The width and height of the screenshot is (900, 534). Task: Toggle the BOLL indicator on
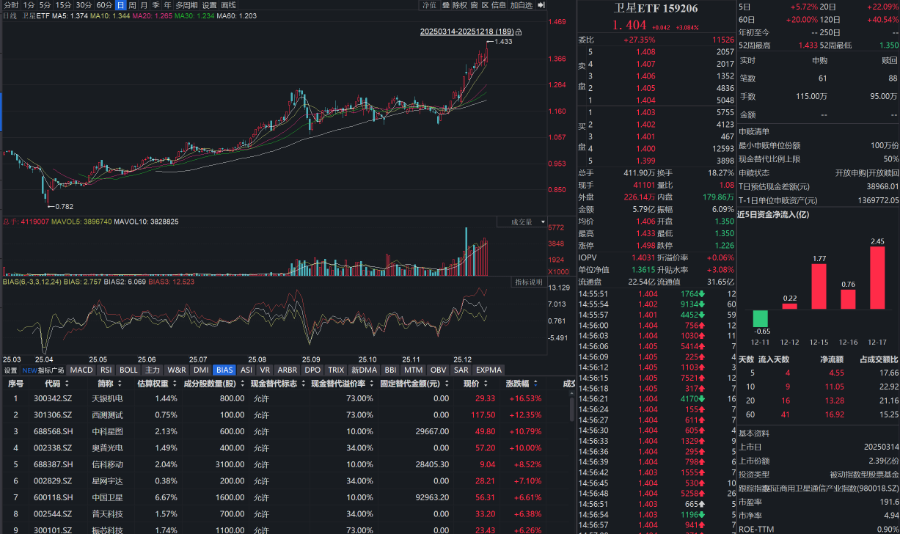pos(129,369)
